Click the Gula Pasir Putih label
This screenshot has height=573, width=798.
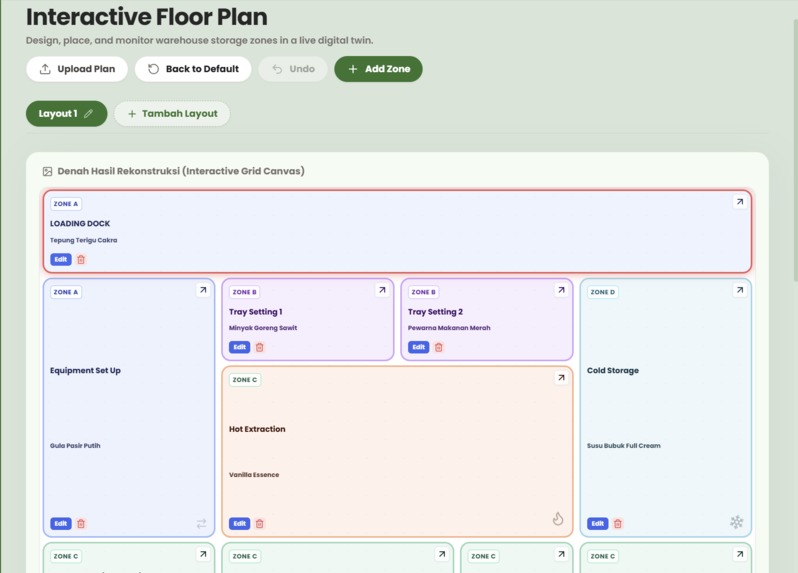[75, 446]
